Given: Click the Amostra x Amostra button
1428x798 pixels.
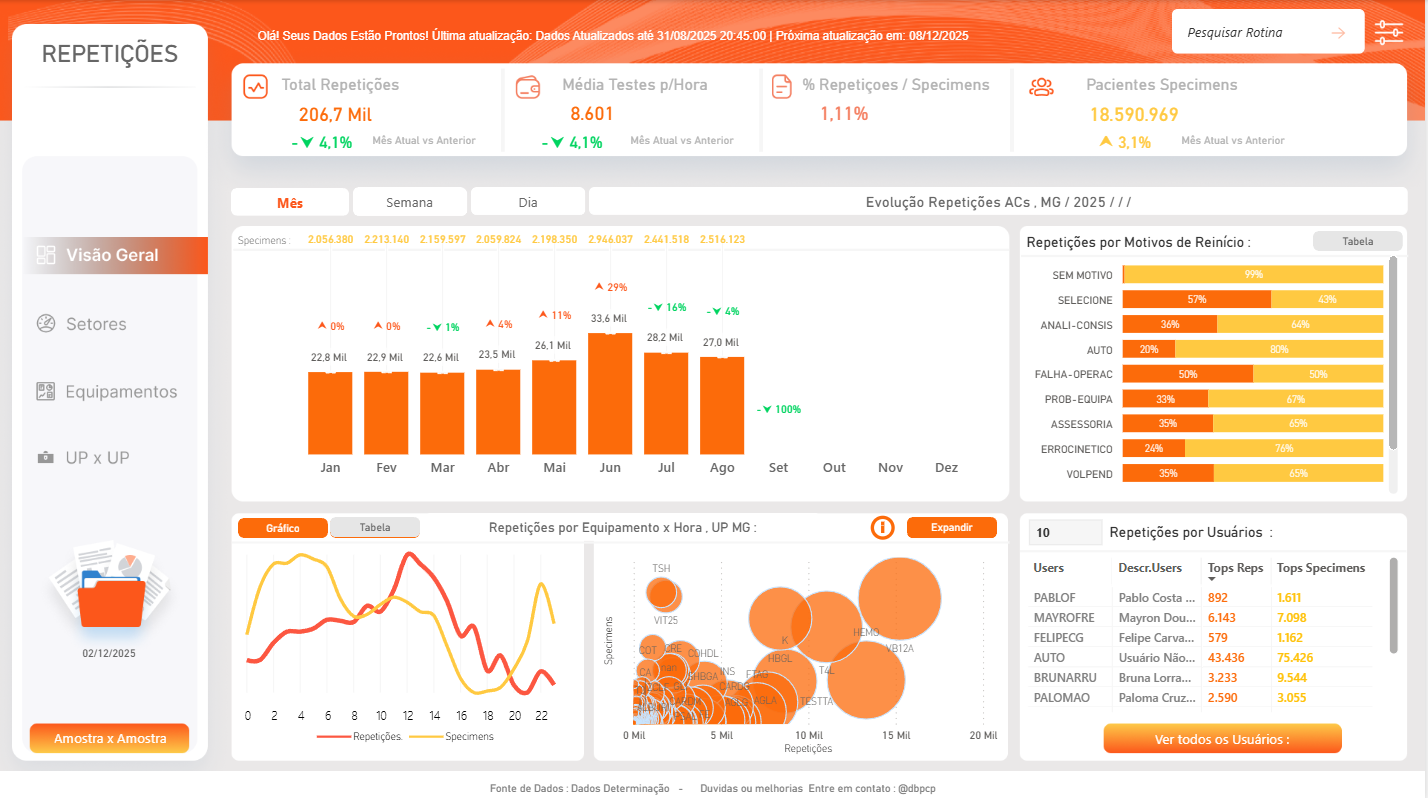Looking at the screenshot, I should [109, 739].
